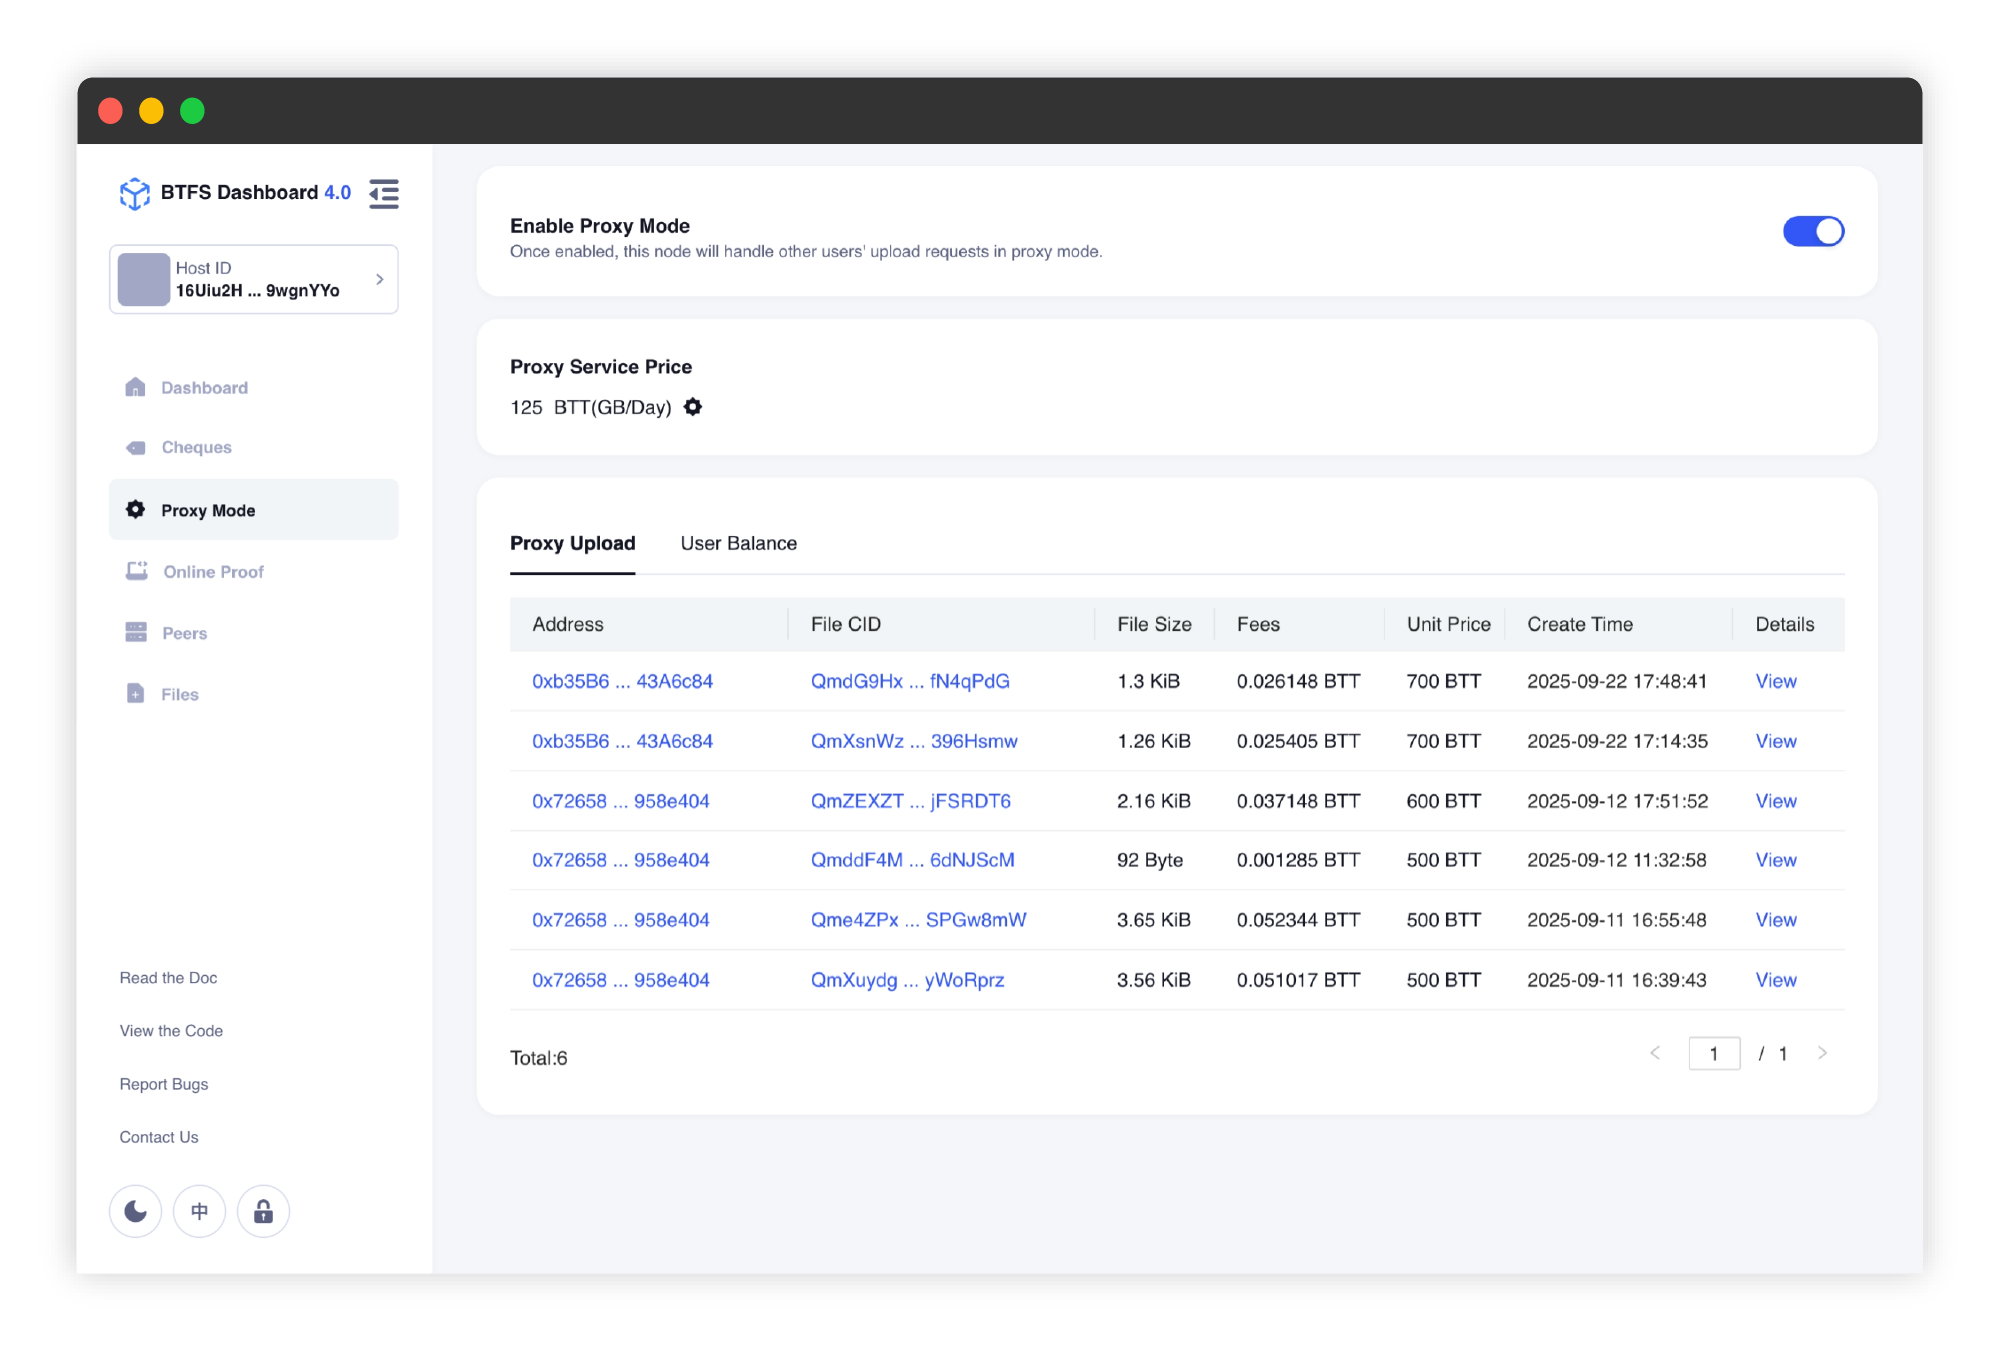Click the BTFS cube logo
This screenshot has width=2000, height=1351.
(x=134, y=193)
